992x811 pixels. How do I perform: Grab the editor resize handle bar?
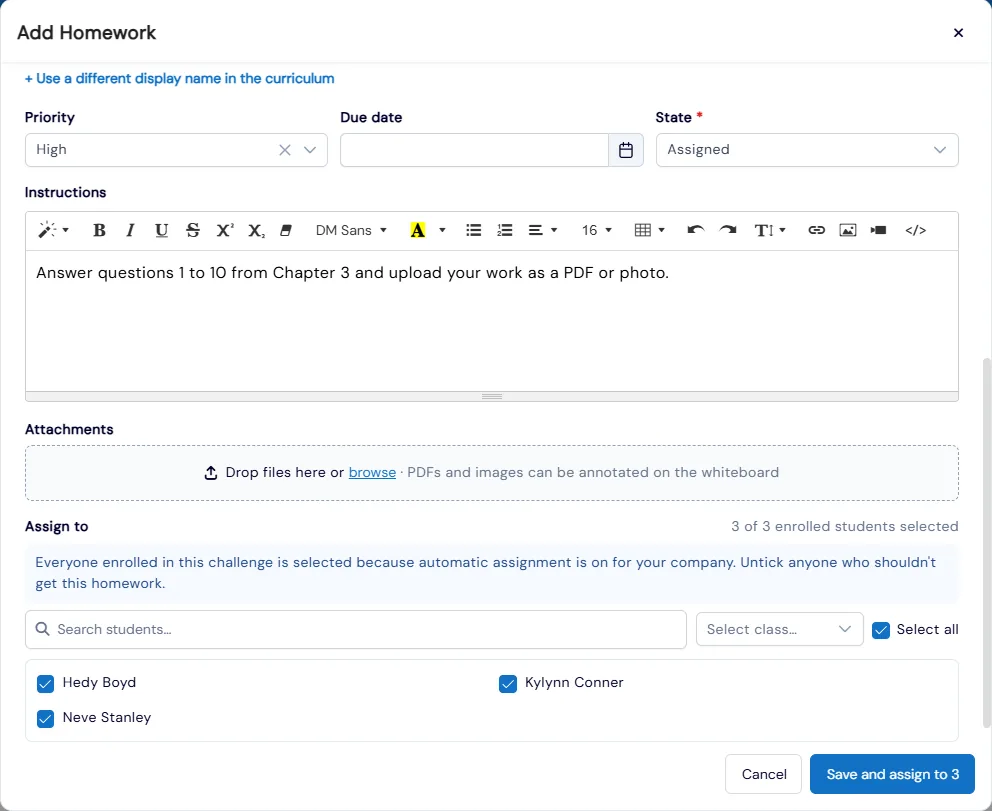[x=492, y=397]
